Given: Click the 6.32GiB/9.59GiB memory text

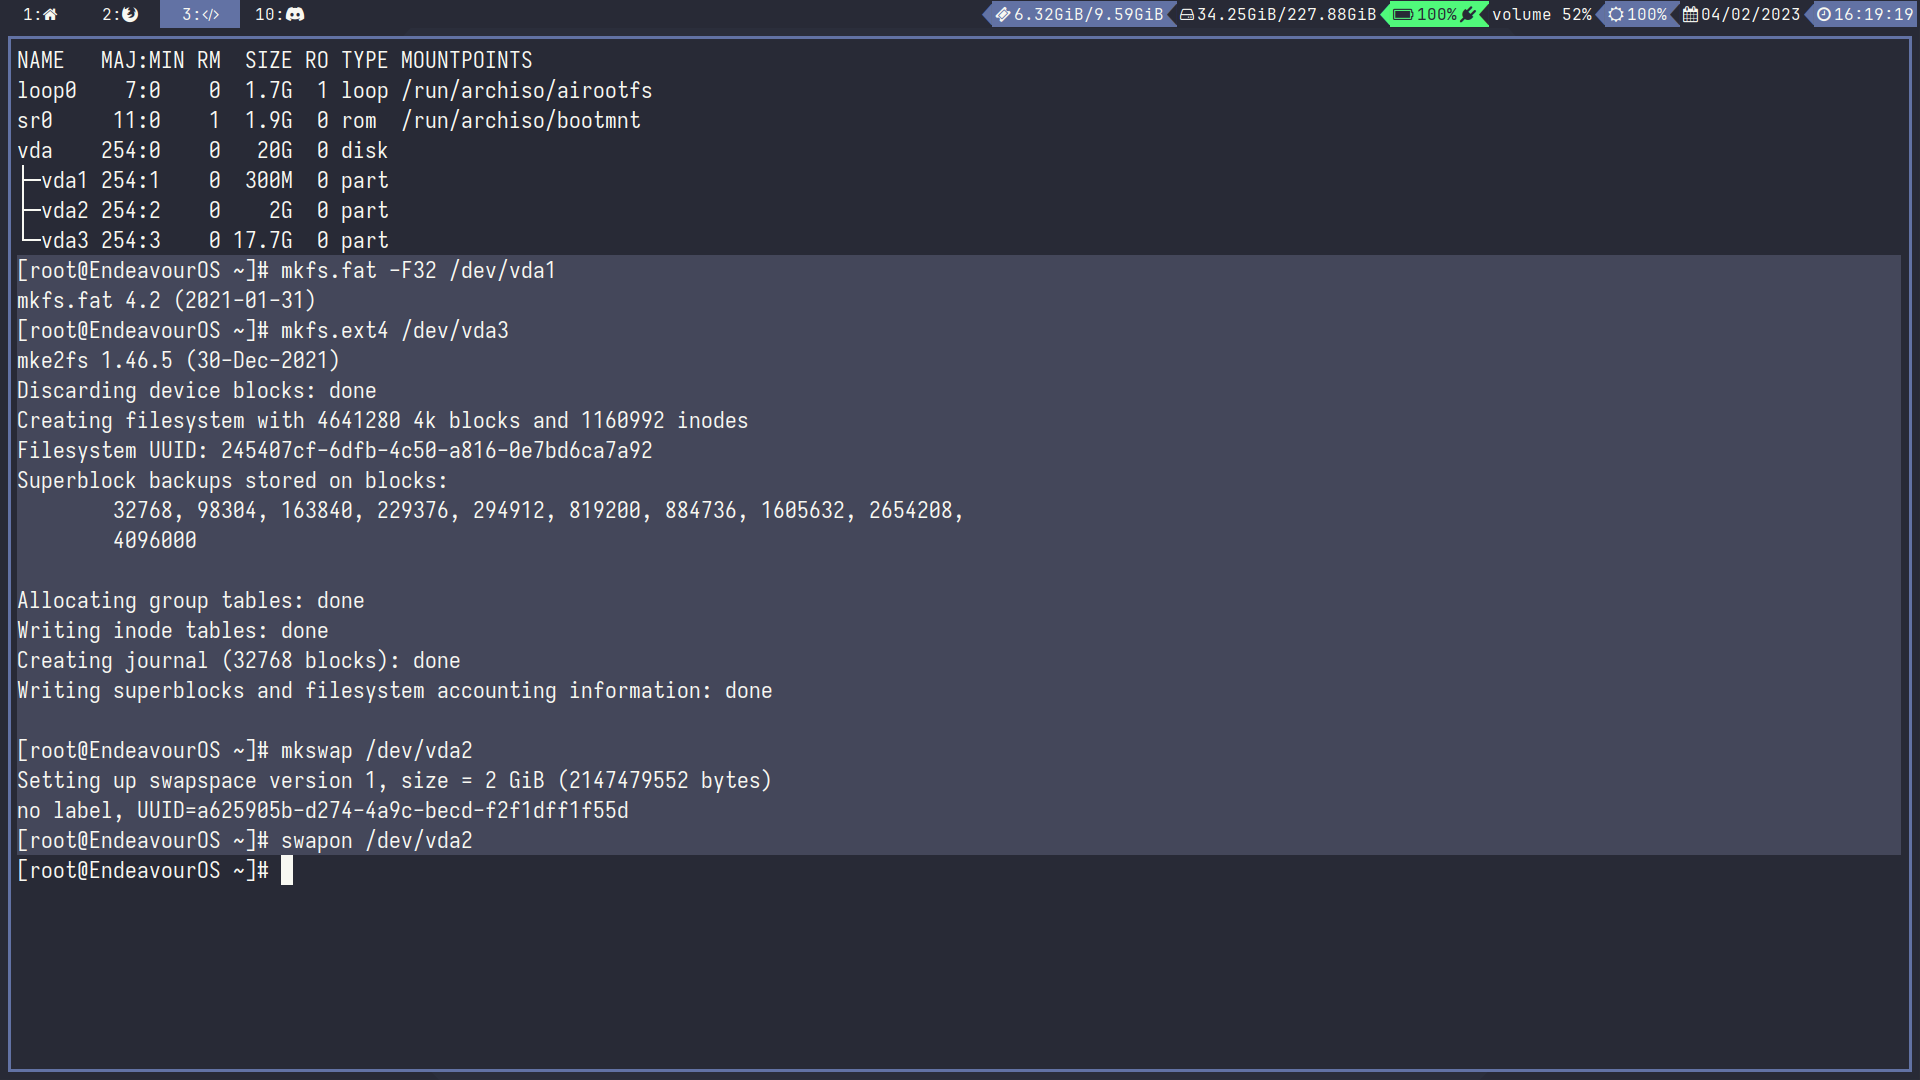Looking at the screenshot, I should (x=1088, y=14).
